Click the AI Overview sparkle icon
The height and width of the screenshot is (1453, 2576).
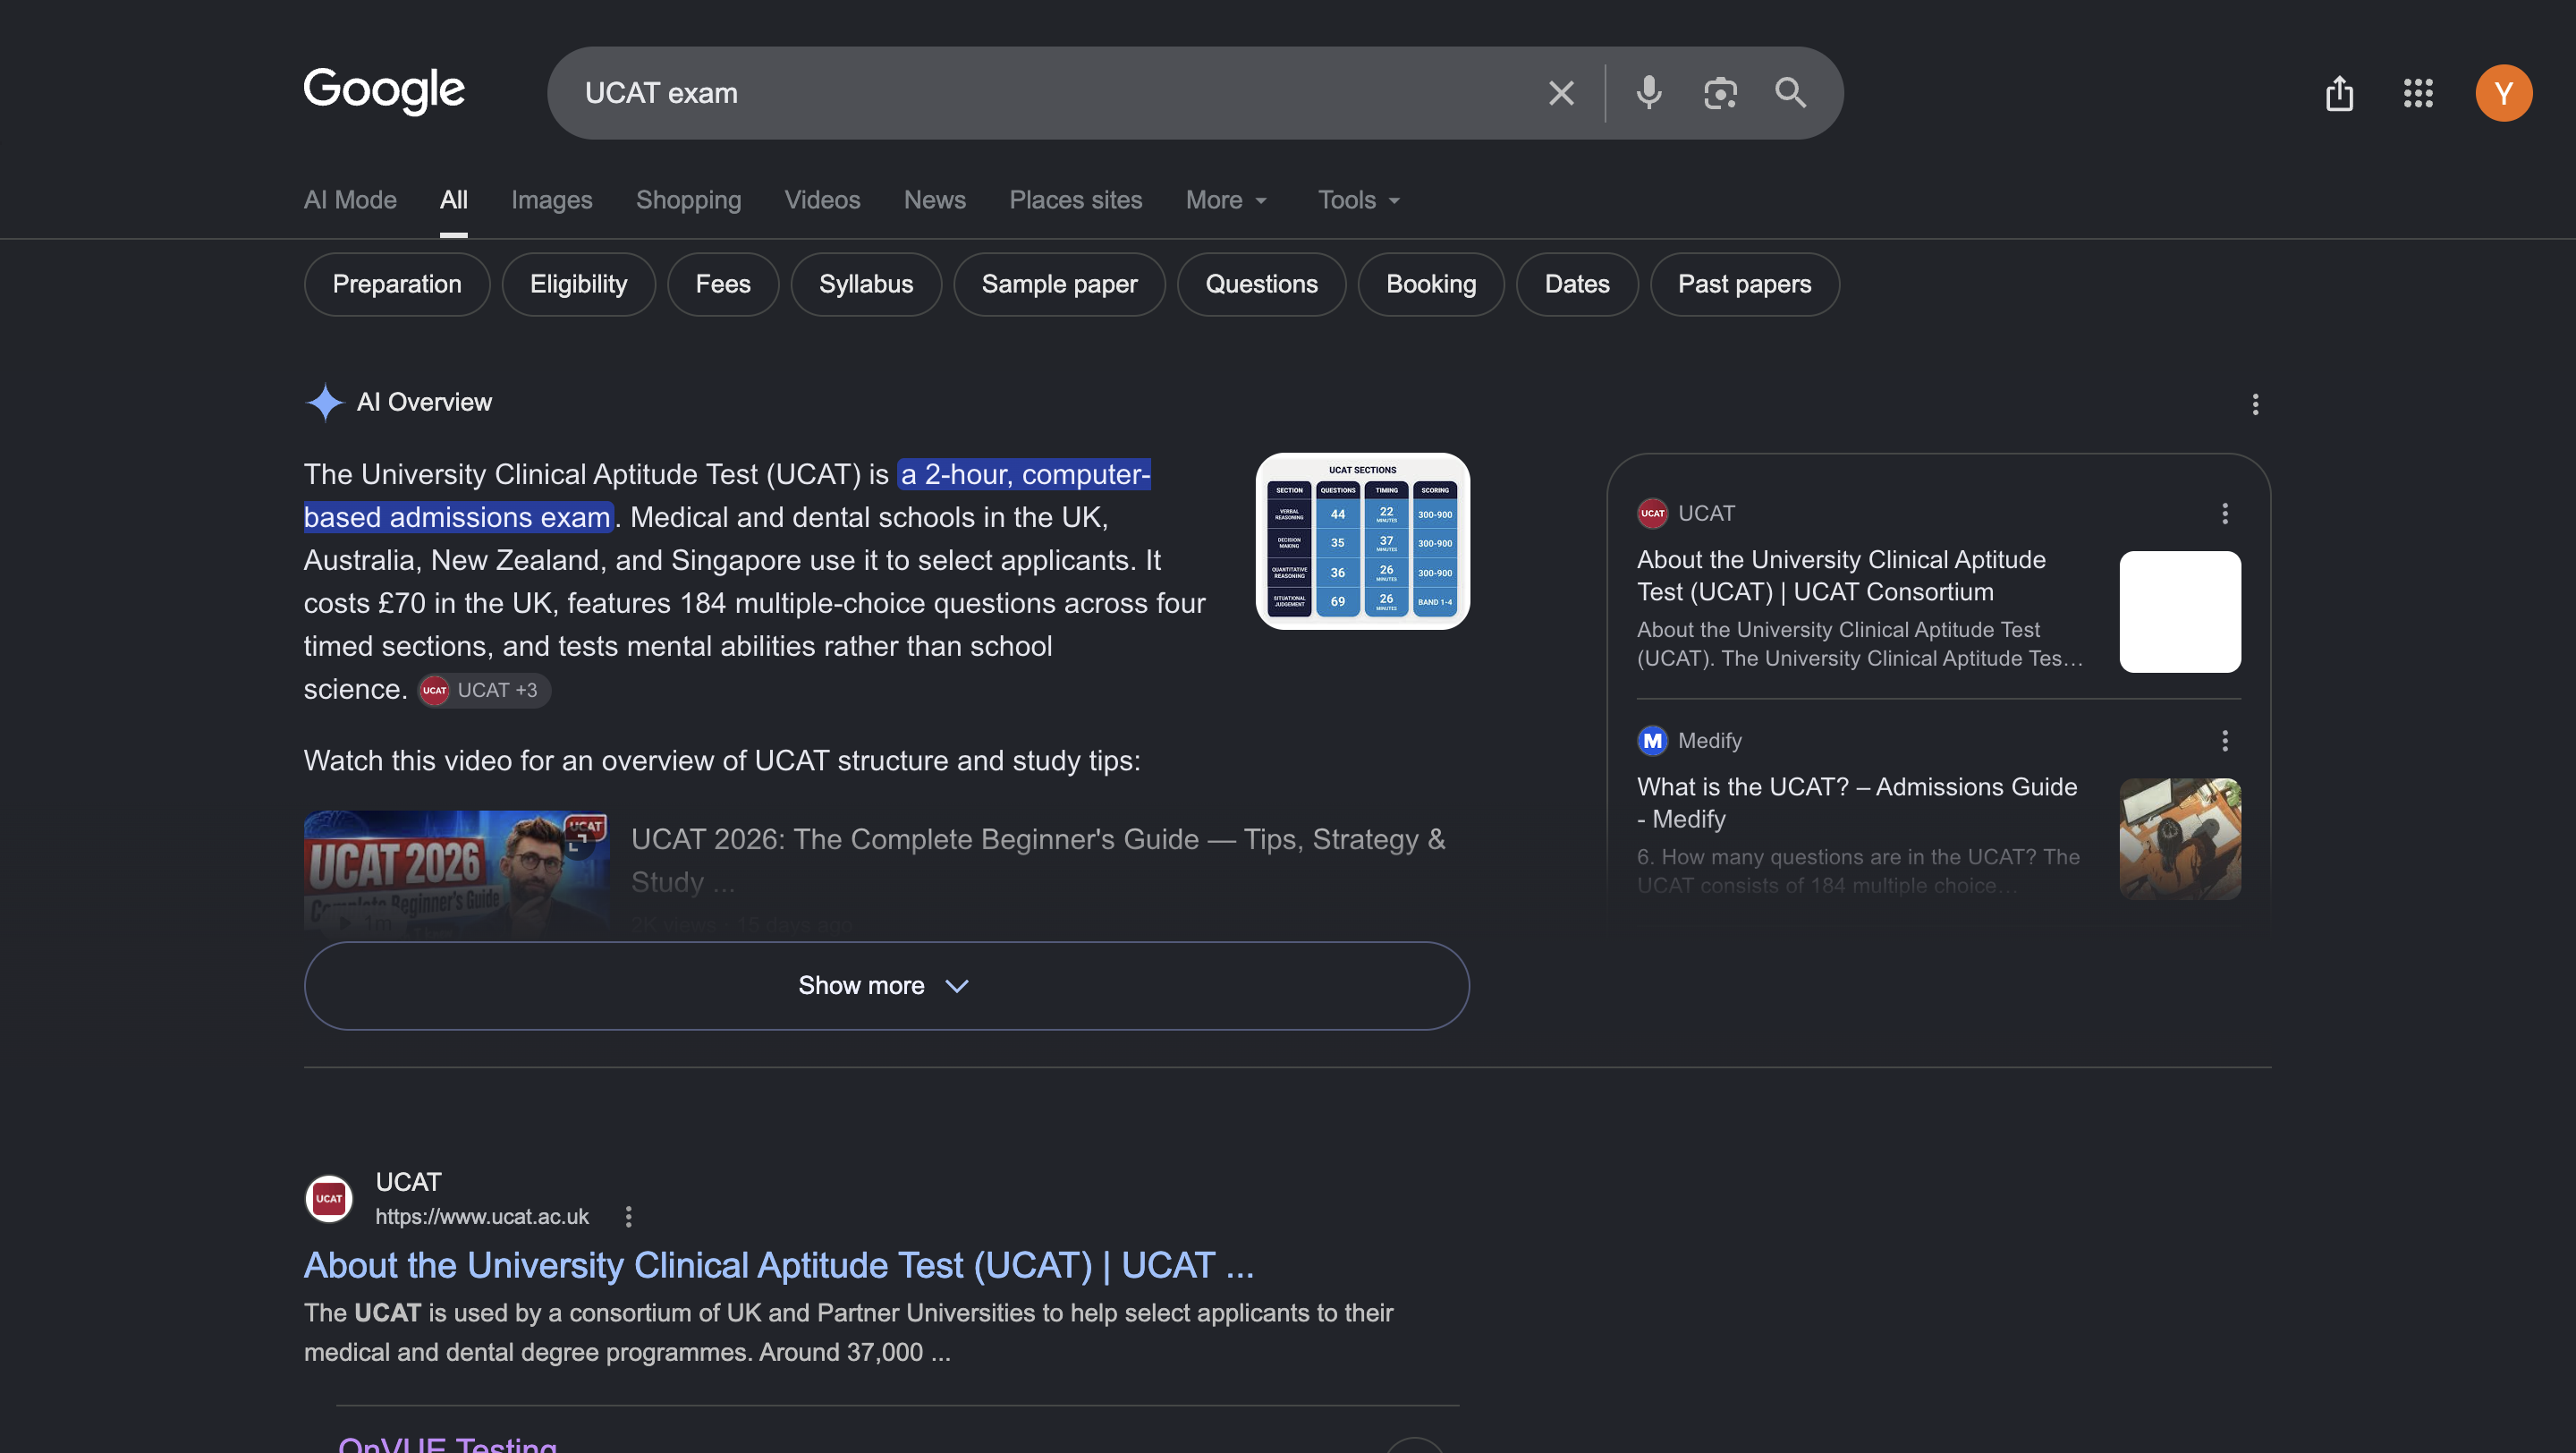[x=324, y=402]
